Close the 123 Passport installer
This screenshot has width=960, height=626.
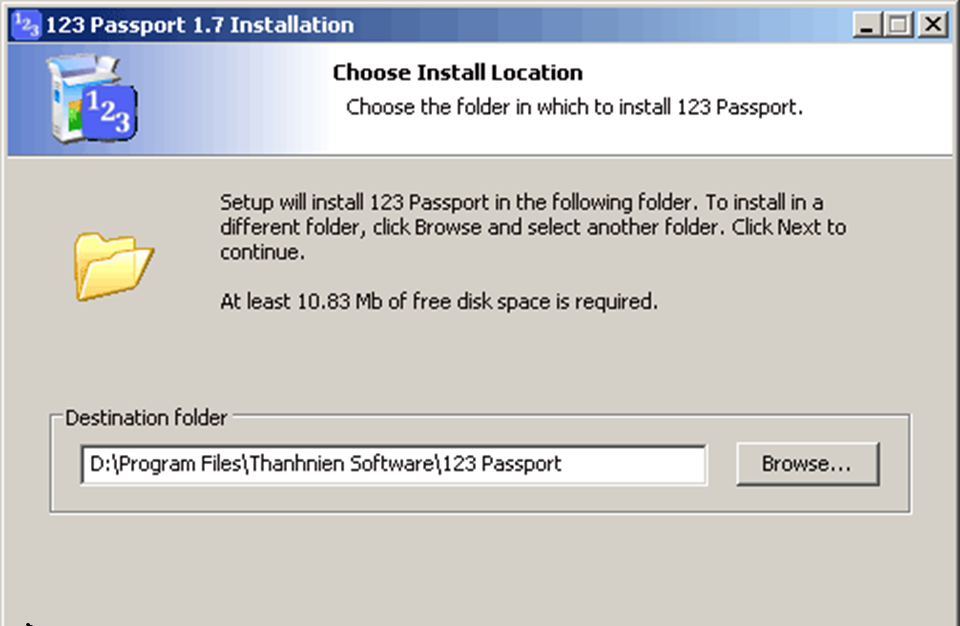[933, 25]
